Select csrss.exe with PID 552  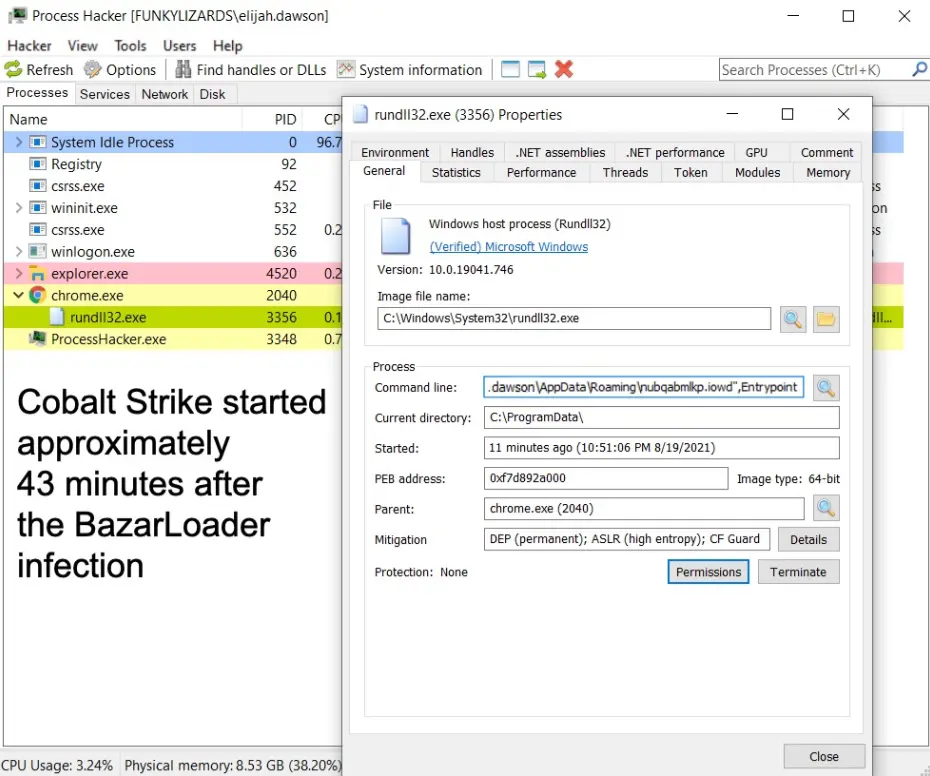pos(172,230)
